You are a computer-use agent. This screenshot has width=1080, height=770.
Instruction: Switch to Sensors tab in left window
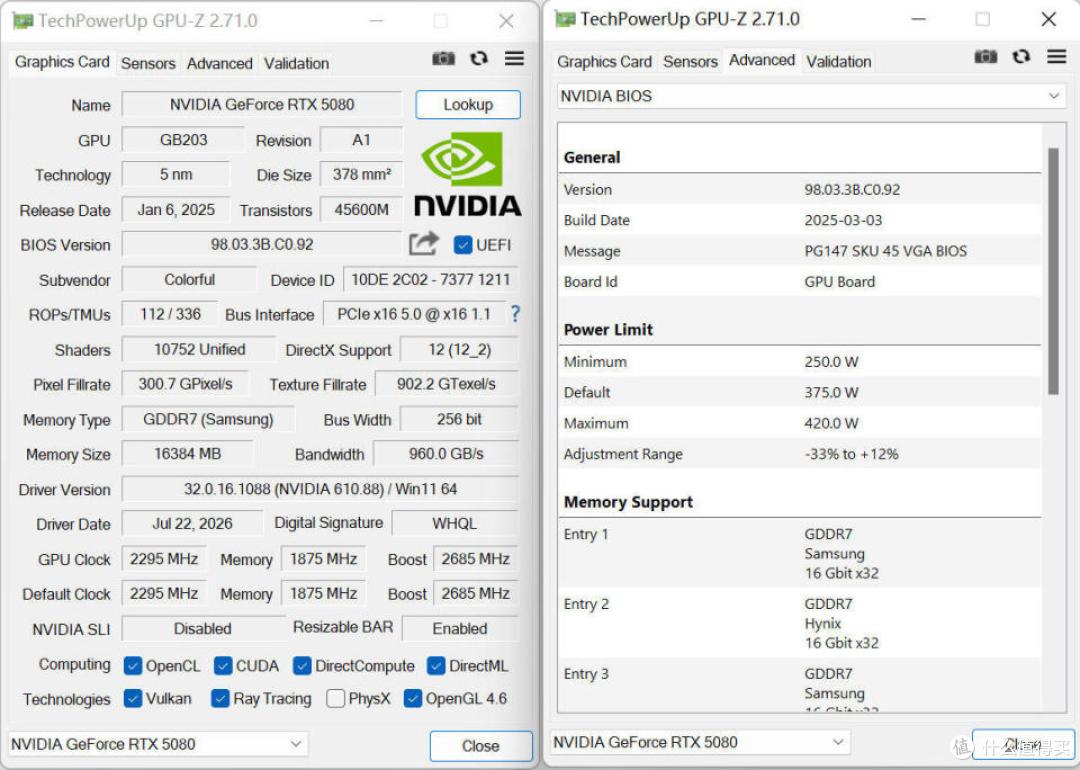coord(148,63)
